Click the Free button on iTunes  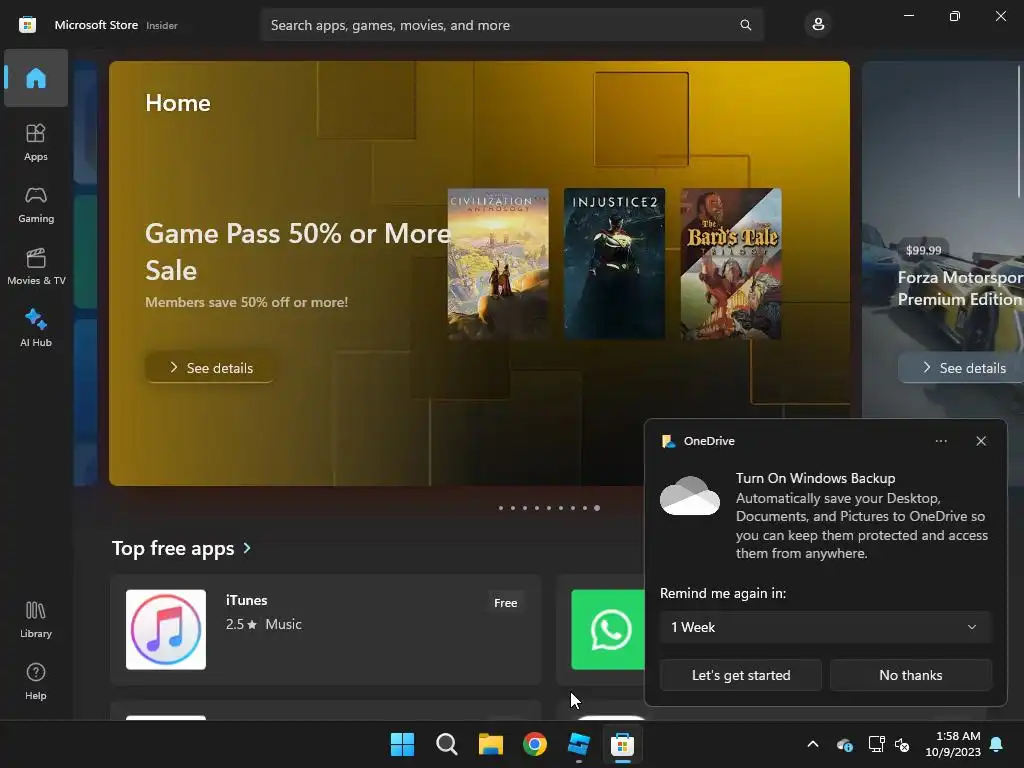point(505,603)
